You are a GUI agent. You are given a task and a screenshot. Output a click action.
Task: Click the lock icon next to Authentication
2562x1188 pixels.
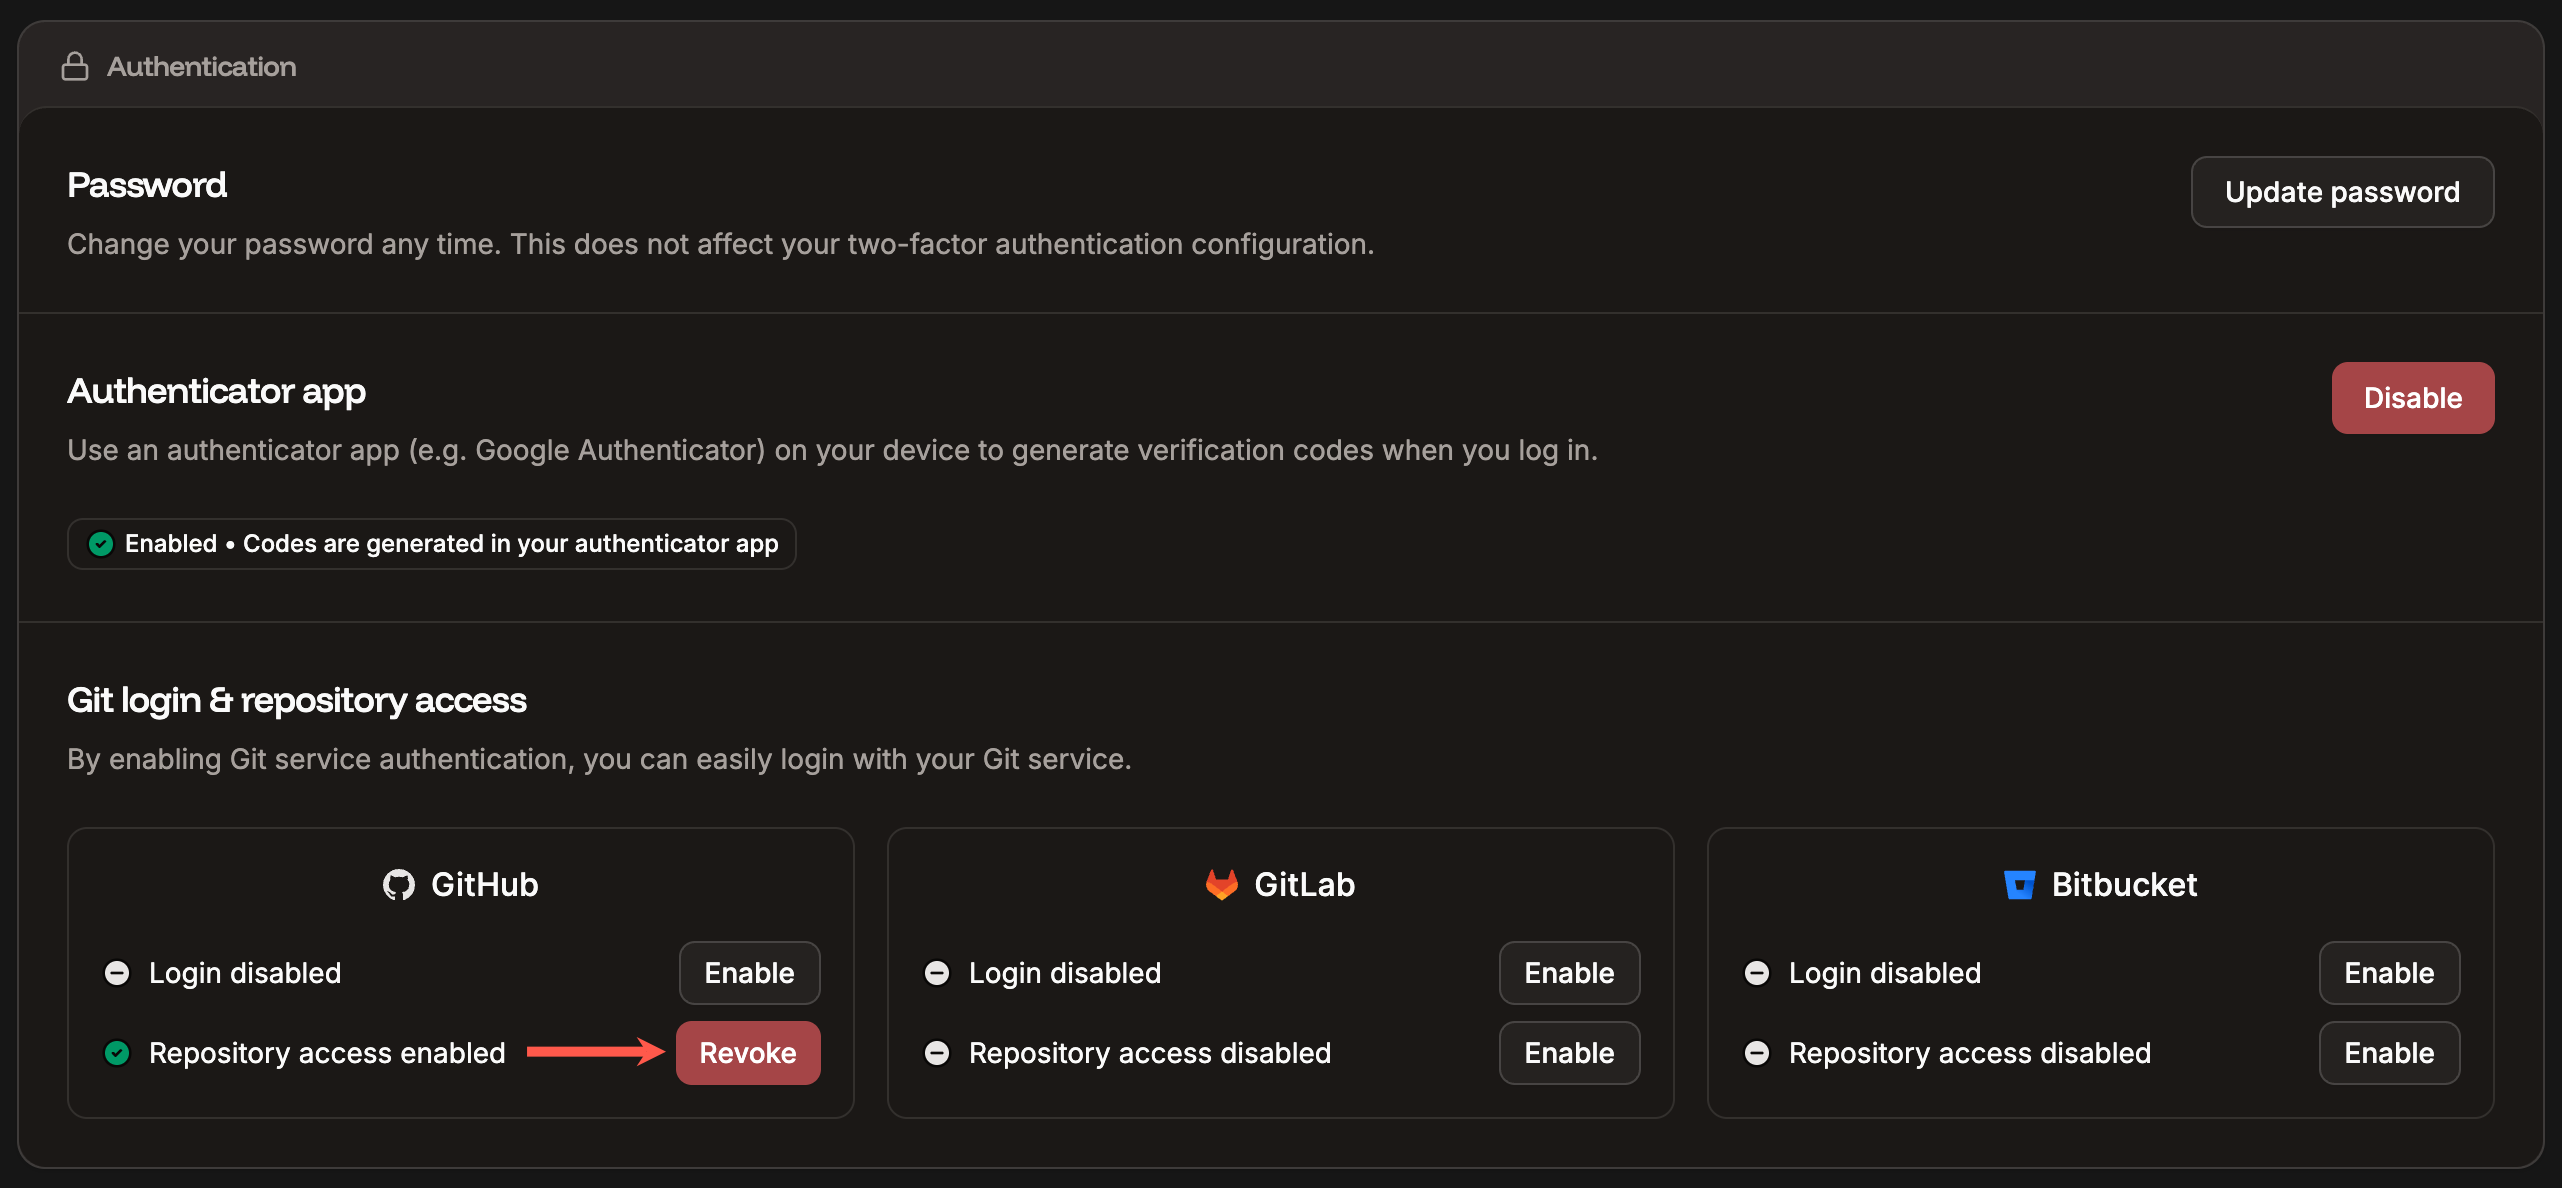click(x=75, y=66)
